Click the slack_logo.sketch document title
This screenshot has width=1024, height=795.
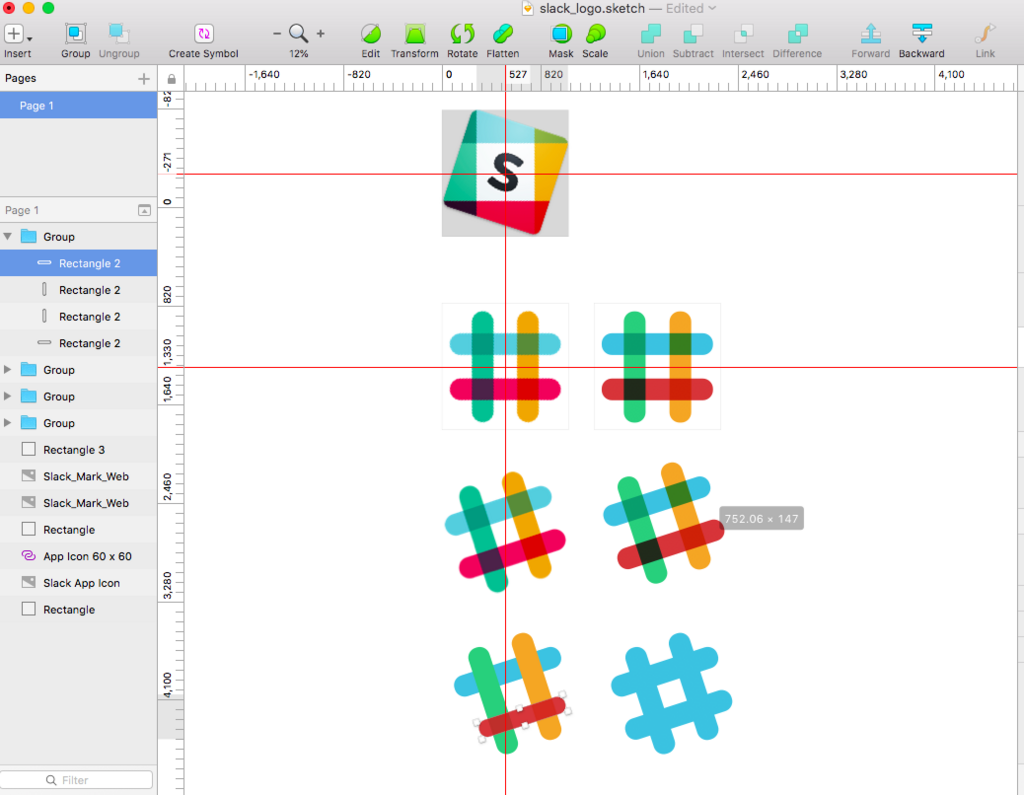(592, 8)
